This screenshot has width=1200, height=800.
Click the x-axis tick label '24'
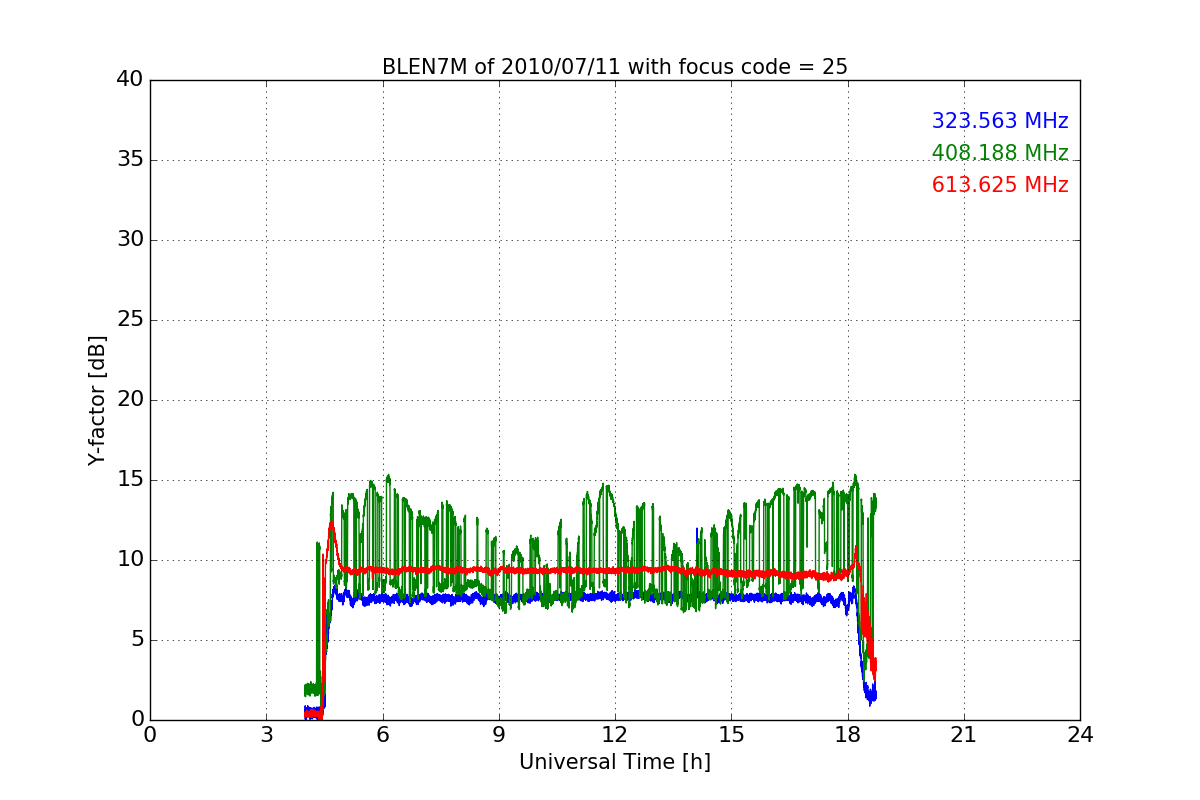tap(1080, 734)
